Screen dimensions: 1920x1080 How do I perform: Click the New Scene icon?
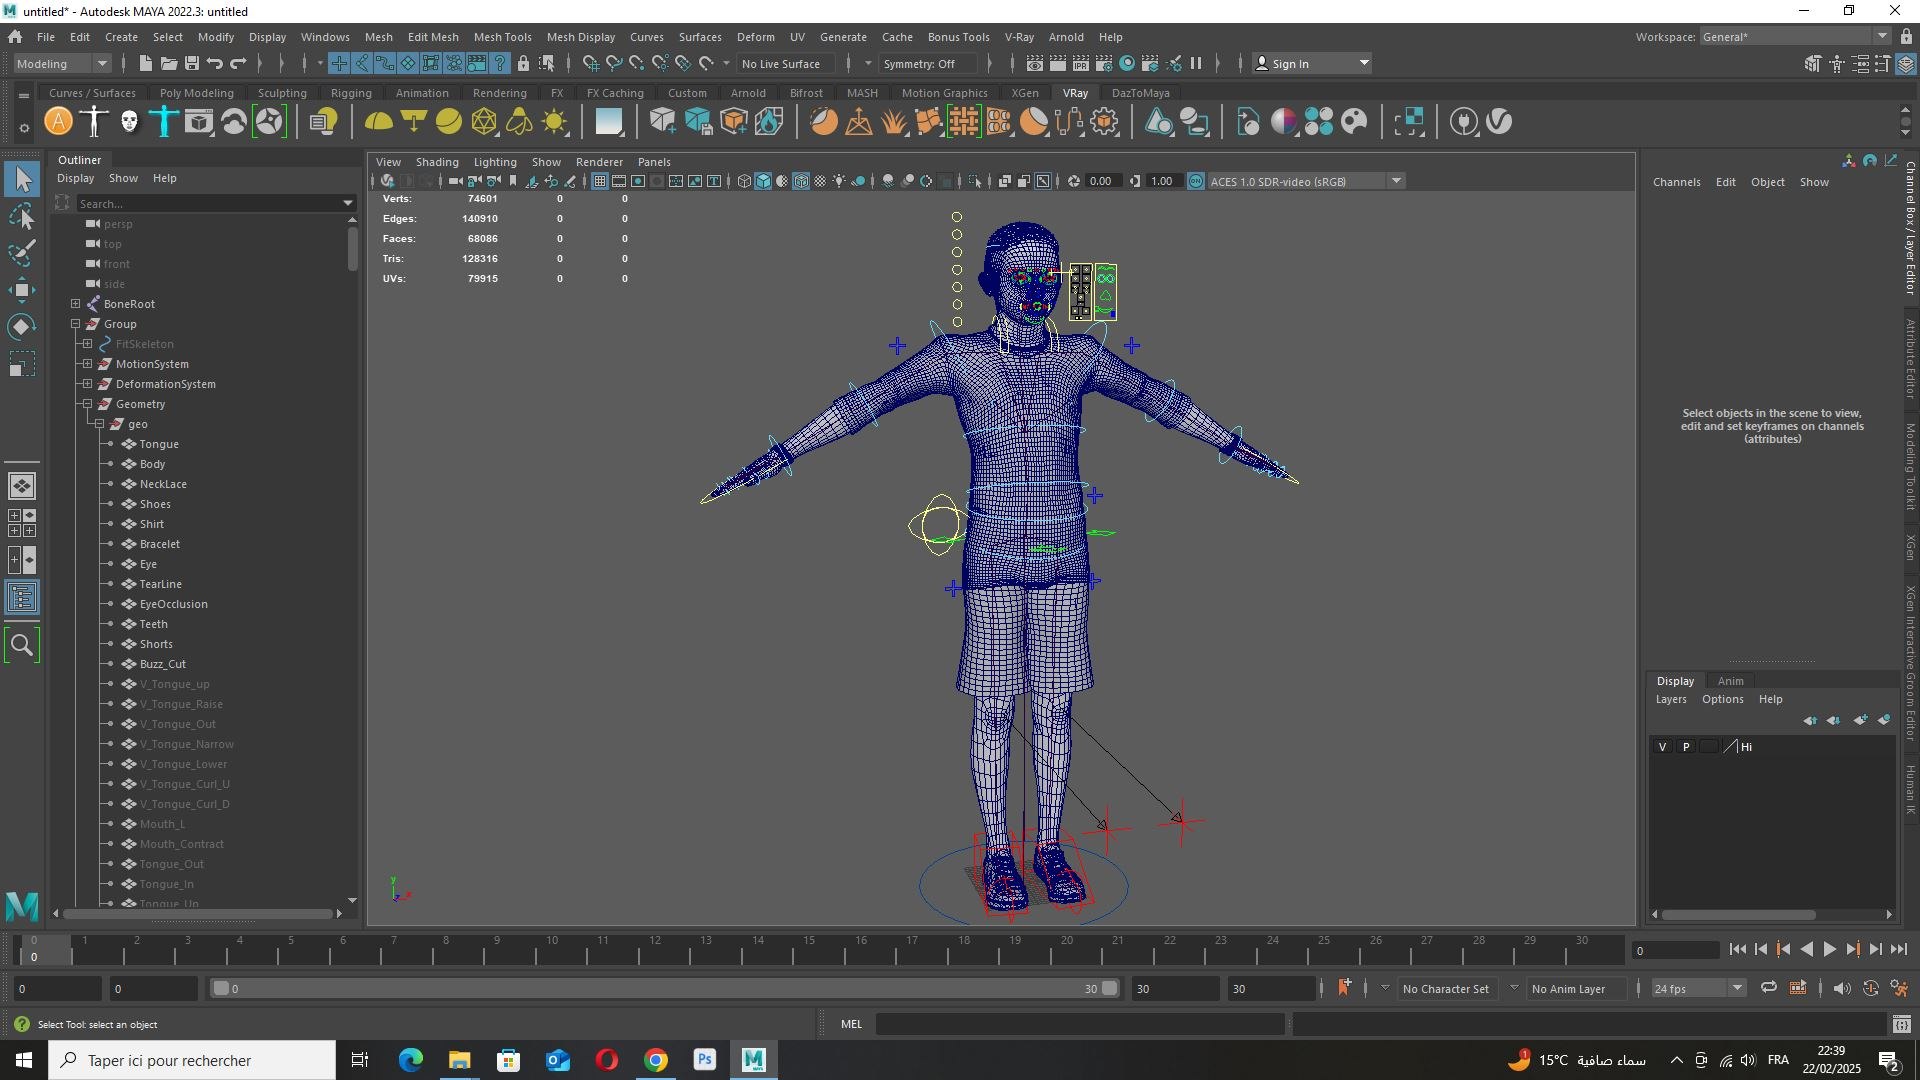pos(146,64)
